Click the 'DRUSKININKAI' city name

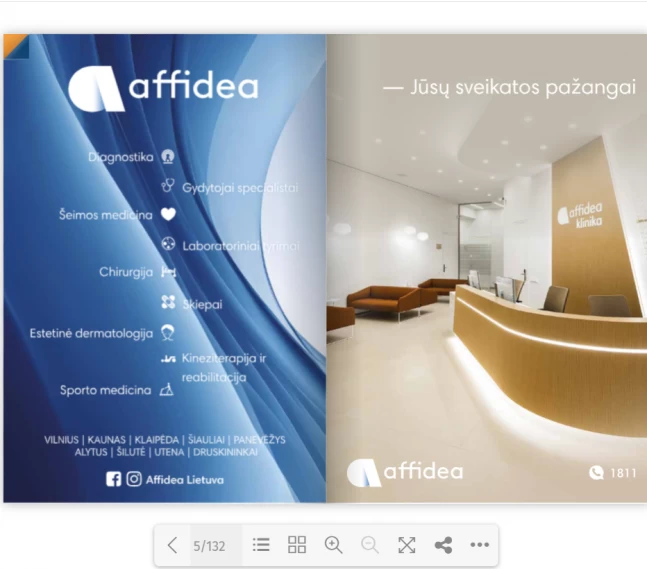(x=225, y=452)
